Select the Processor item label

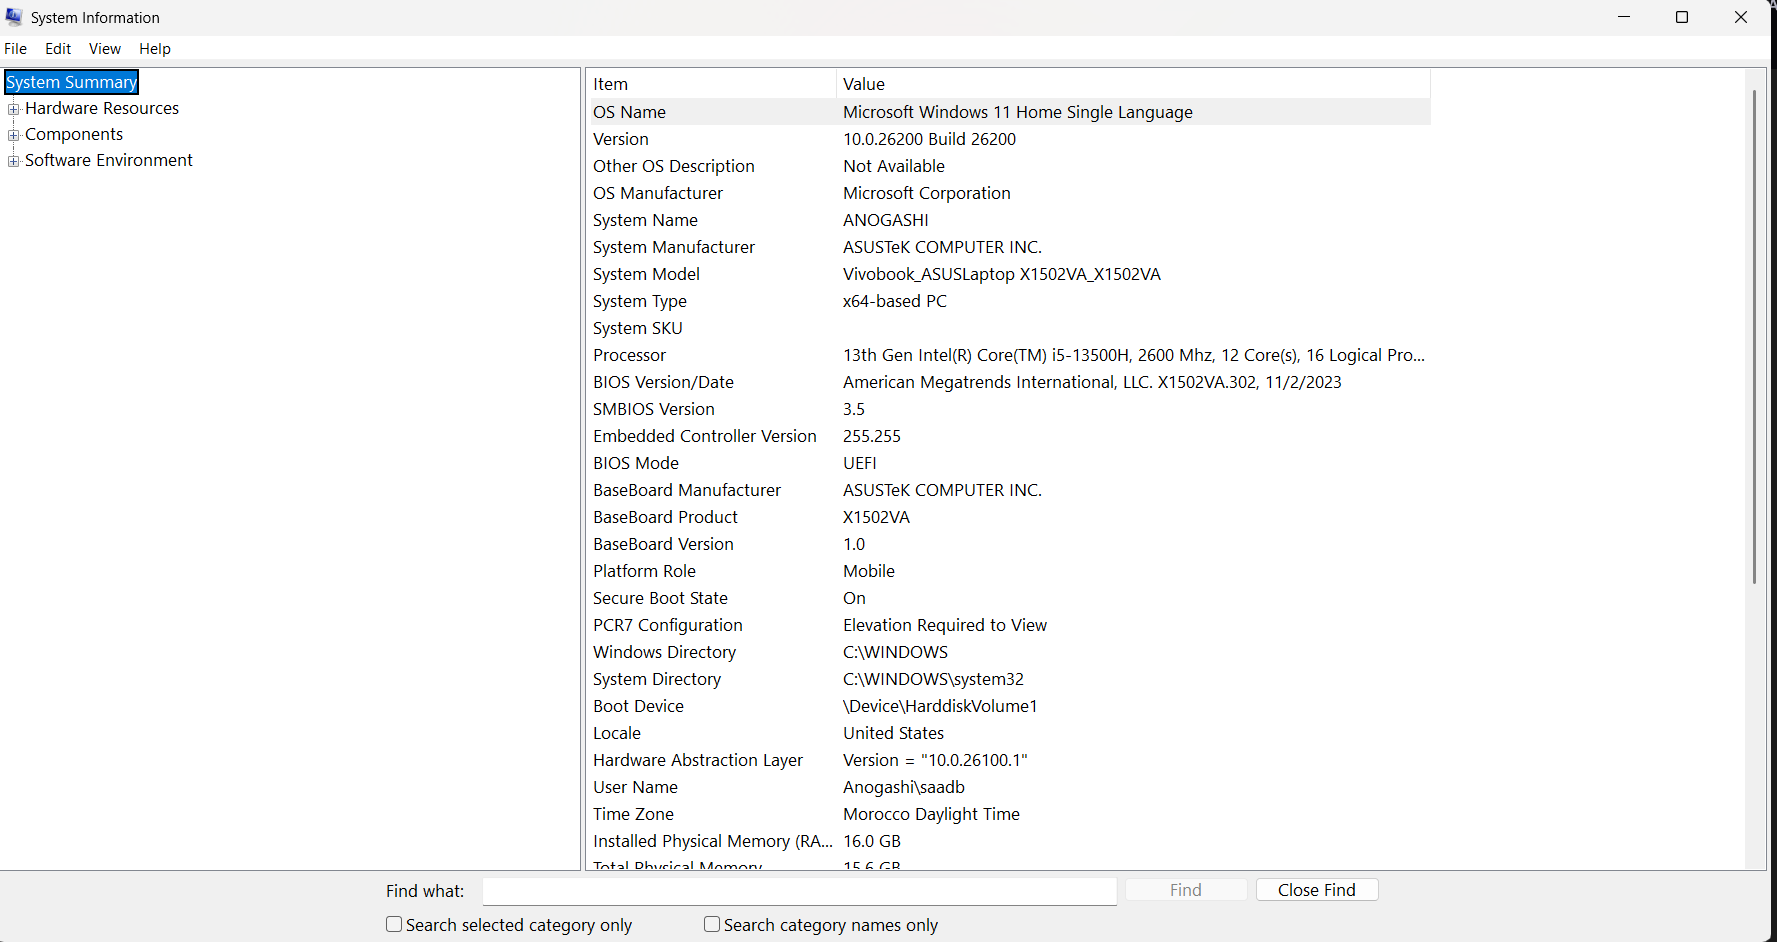point(629,355)
